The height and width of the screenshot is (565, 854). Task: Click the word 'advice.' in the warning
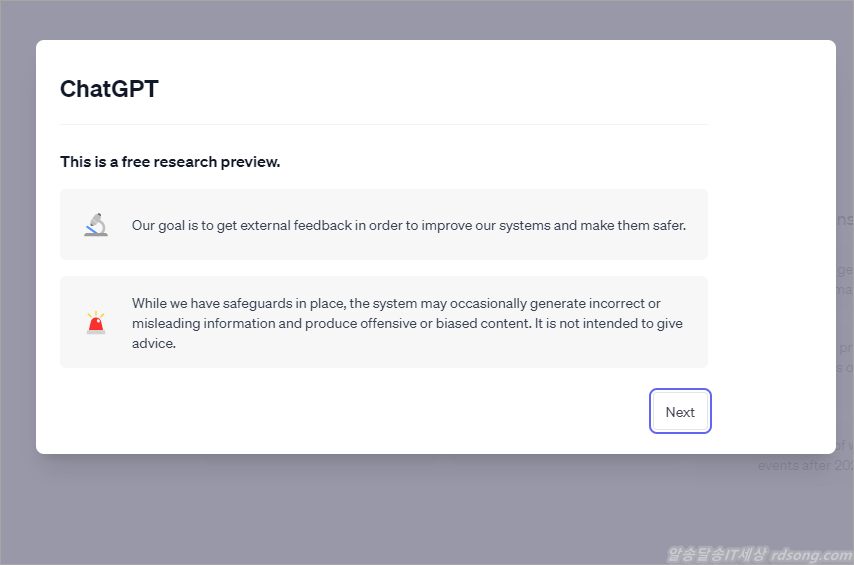153,343
